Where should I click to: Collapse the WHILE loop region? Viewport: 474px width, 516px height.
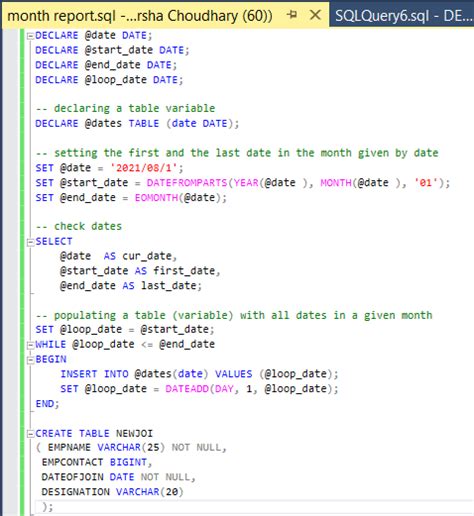[x=30, y=345]
